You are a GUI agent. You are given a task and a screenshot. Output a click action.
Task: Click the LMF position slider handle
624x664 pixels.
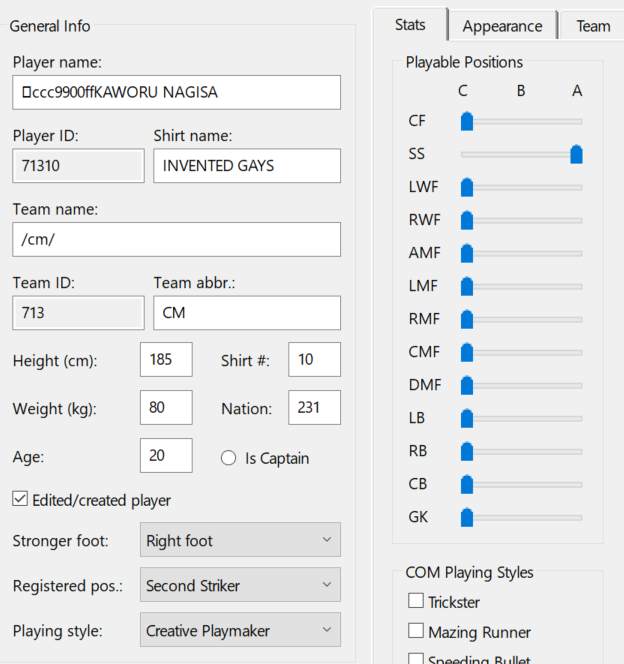click(467, 286)
